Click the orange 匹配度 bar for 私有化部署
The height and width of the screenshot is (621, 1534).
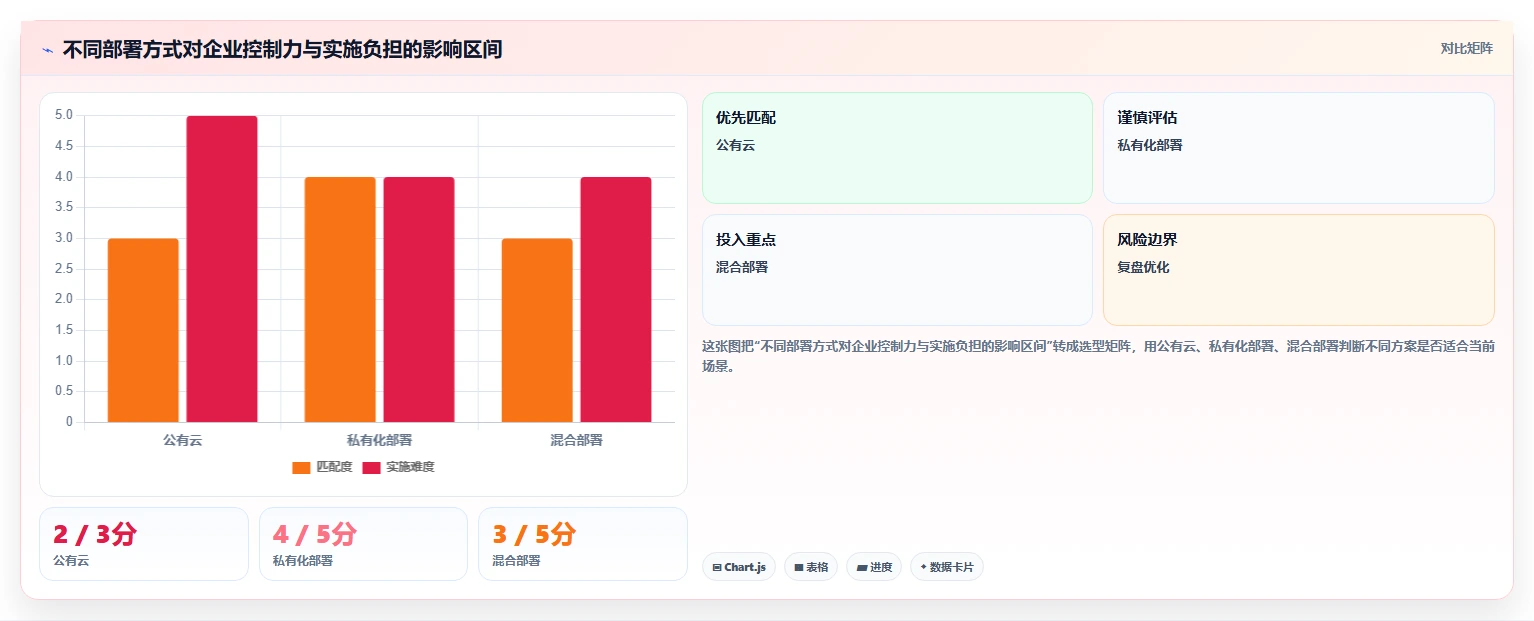[340, 300]
